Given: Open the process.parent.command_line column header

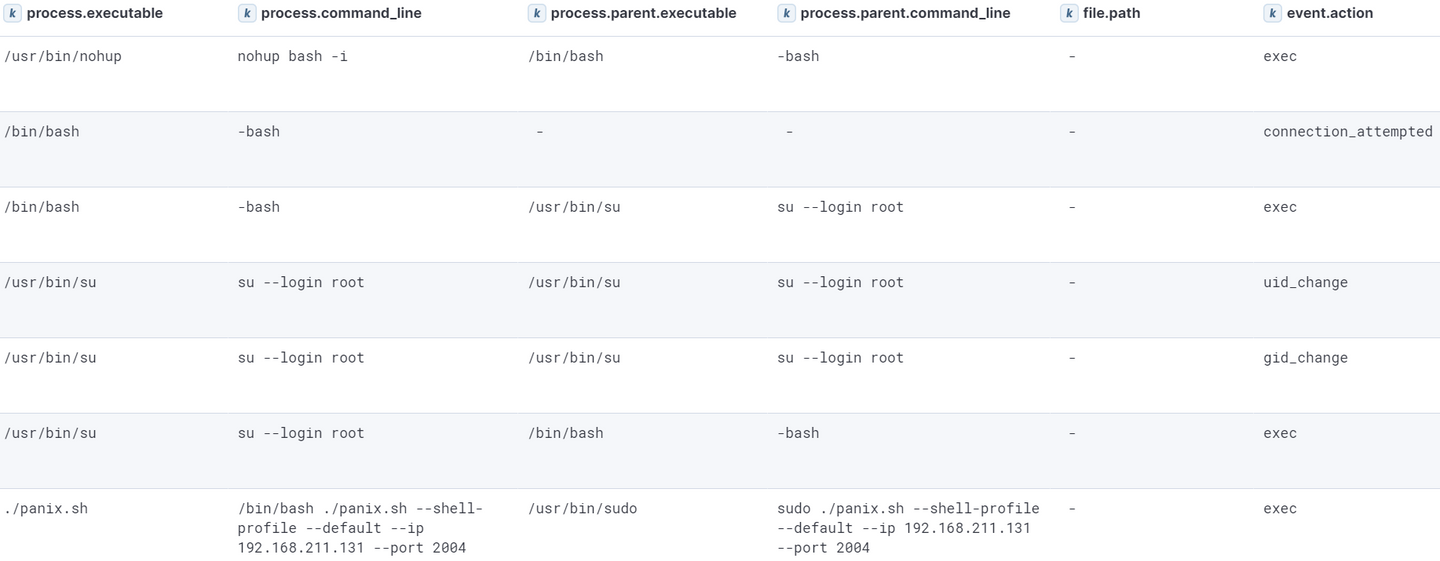Looking at the screenshot, I should [x=905, y=13].
